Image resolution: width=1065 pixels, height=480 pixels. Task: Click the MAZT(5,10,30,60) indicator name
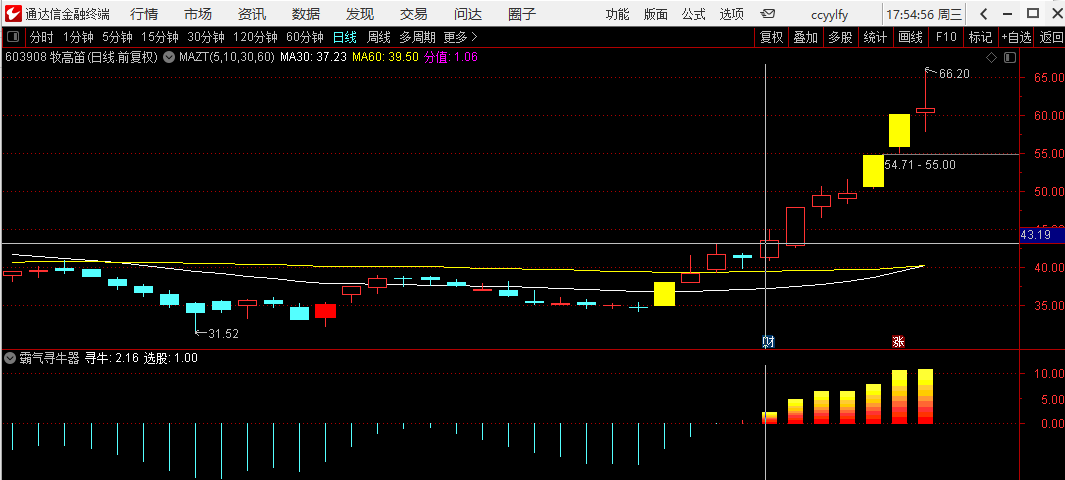(227, 58)
